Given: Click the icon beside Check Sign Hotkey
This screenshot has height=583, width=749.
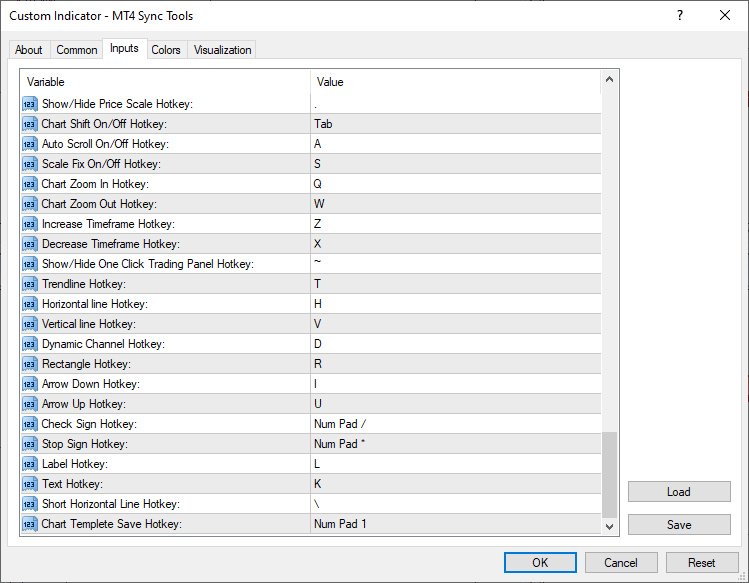Looking at the screenshot, I should click(30, 424).
